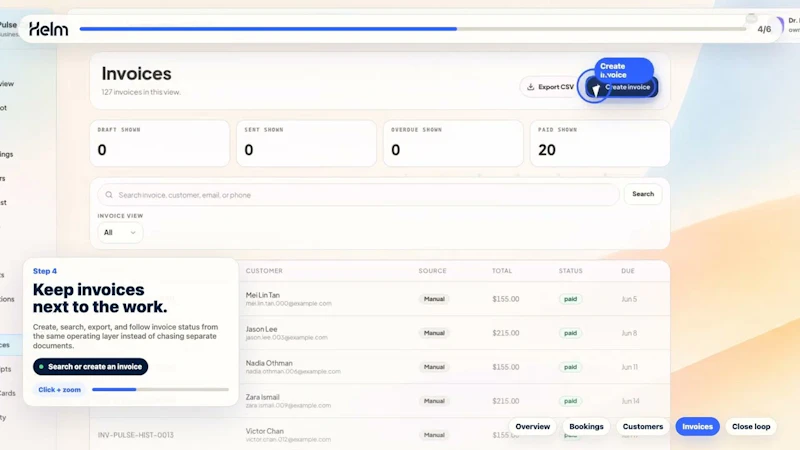Click the Status column header
The height and width of the screenshot is (450, 800).
pos(570,271)
